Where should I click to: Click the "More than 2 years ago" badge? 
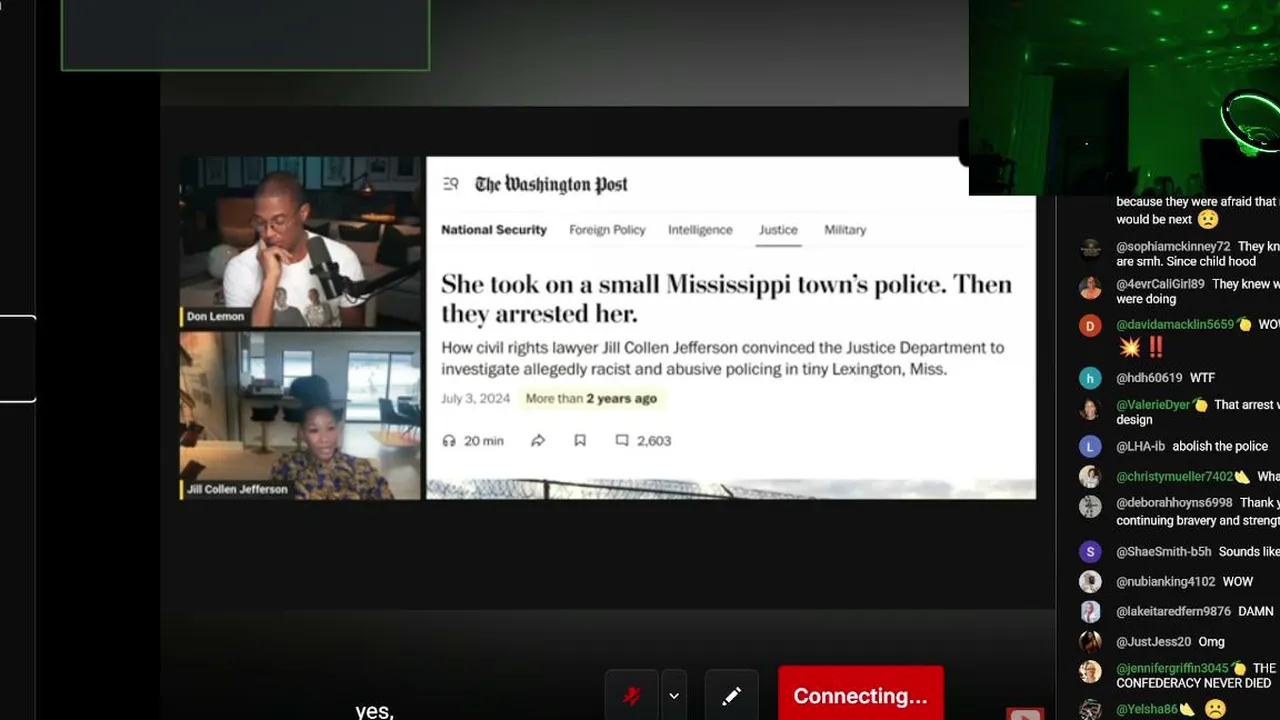[x=591, y=398]
